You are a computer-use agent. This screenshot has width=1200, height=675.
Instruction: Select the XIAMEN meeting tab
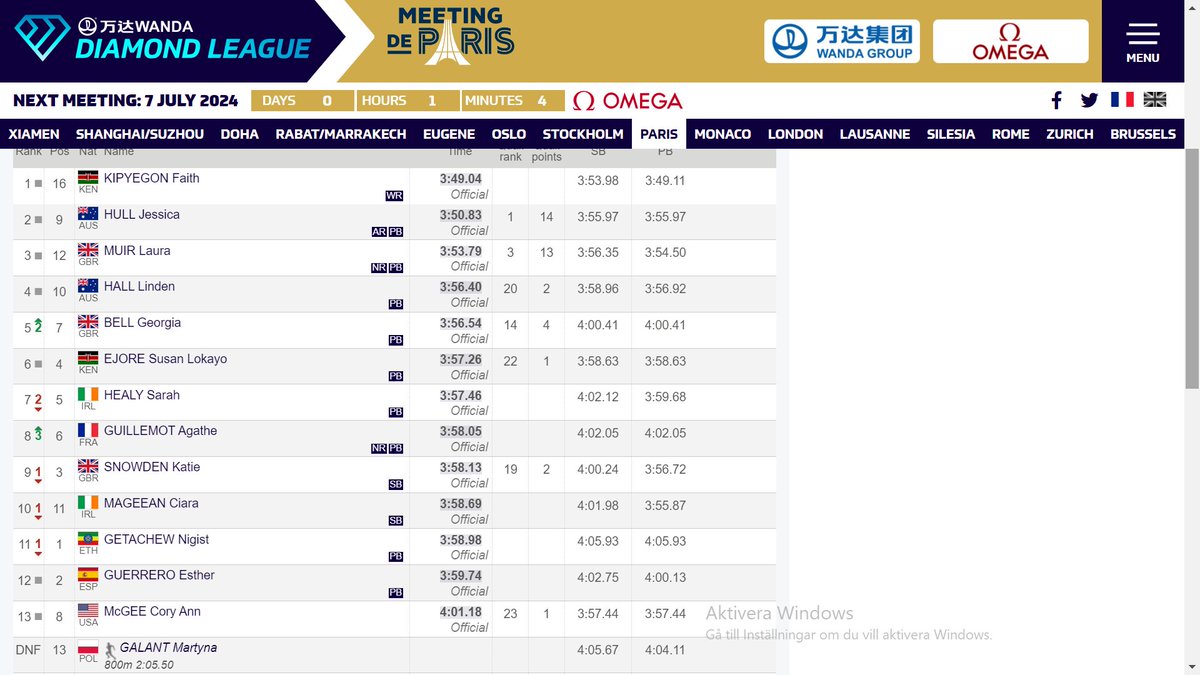pos(34,134)
